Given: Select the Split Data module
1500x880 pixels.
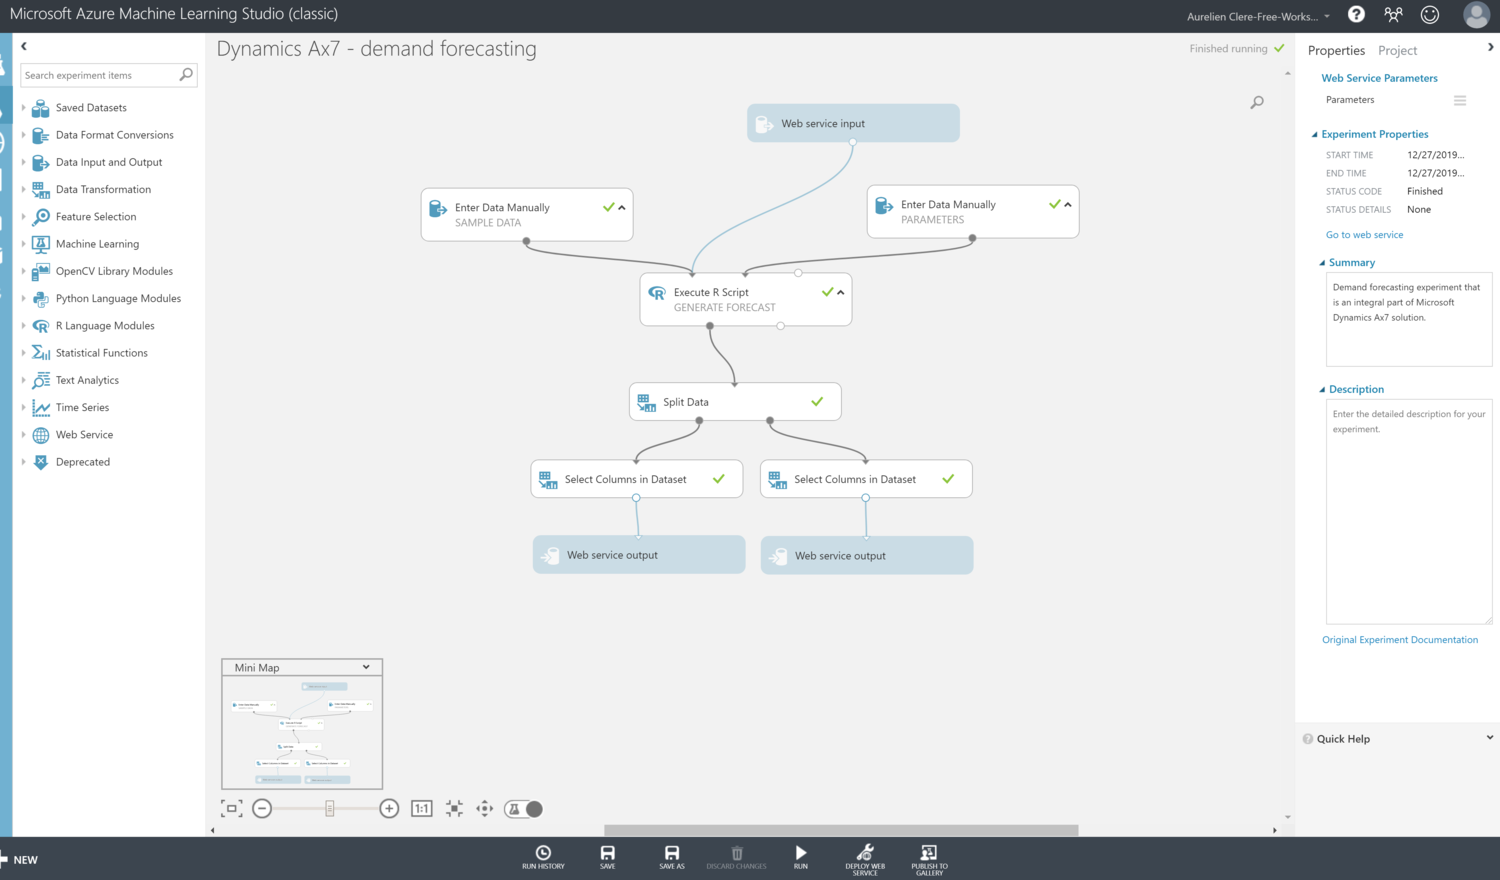Looking at the screenshot, I should 735,402.
